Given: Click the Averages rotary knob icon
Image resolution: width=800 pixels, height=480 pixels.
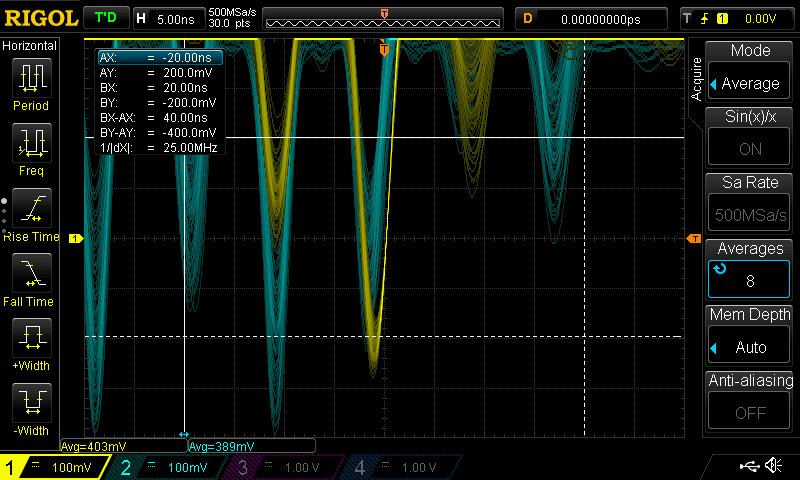Looking at the screenshot, I should click(720, 268).
